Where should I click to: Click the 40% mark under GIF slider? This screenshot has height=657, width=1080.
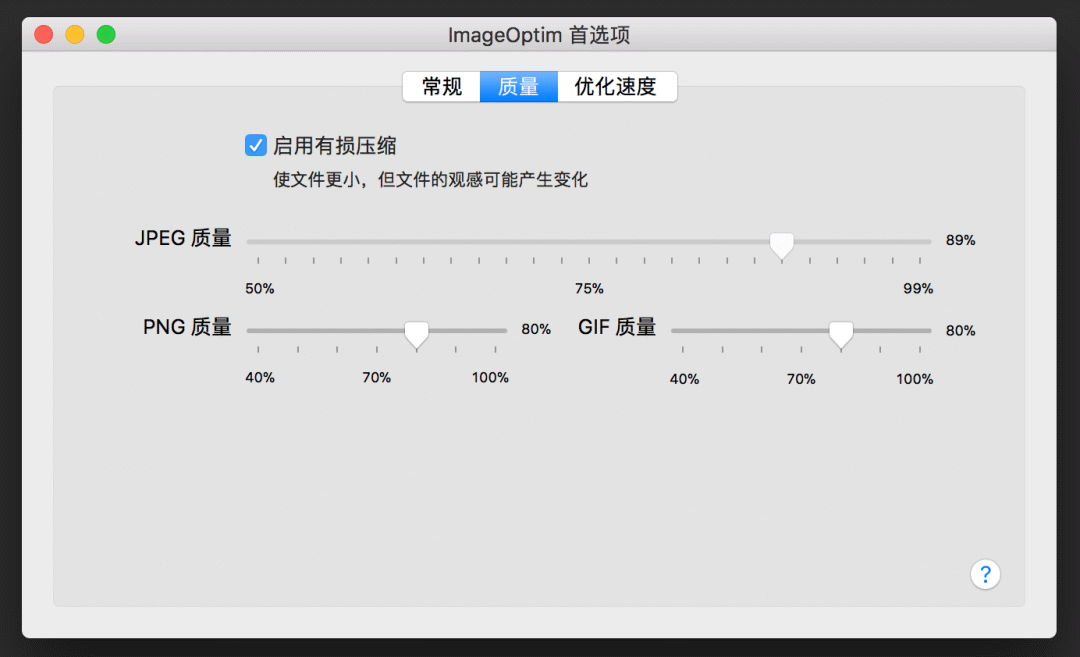[x=684, y=378]
